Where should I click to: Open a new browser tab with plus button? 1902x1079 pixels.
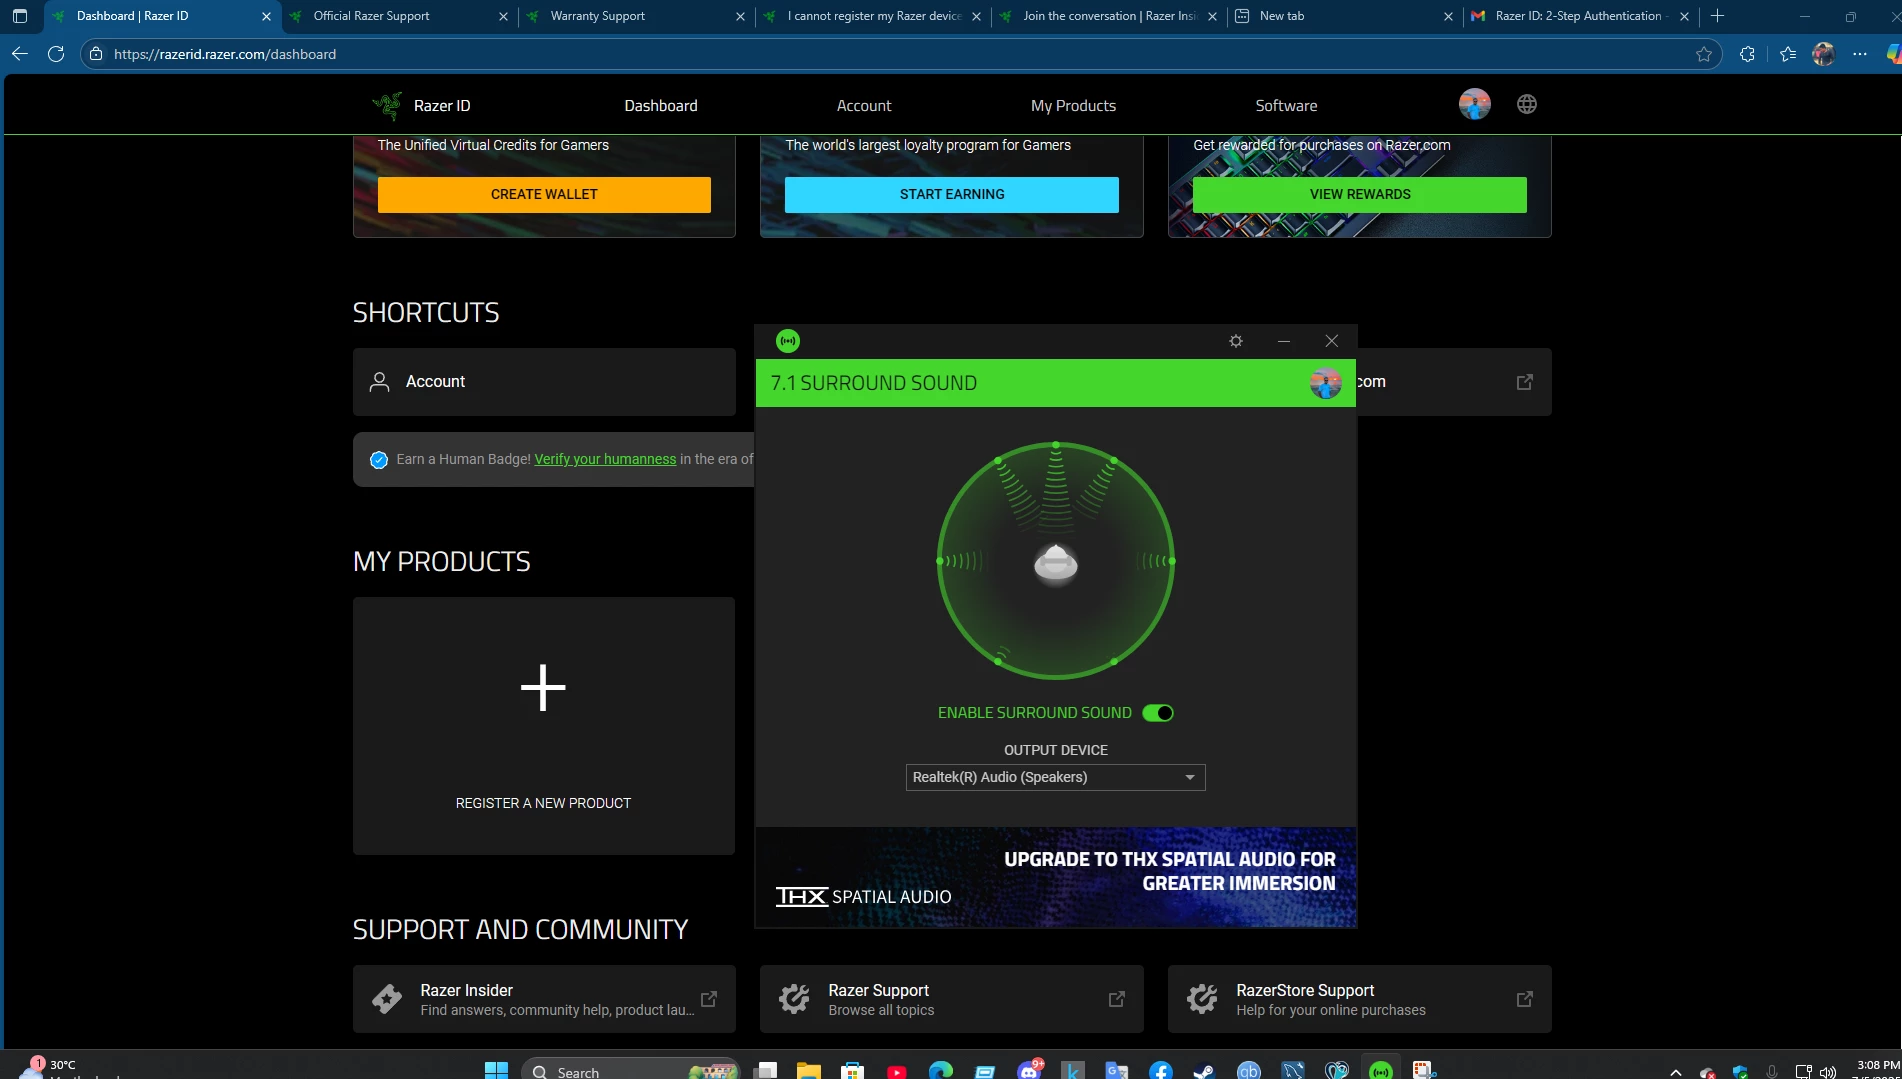click(1717, 16)
